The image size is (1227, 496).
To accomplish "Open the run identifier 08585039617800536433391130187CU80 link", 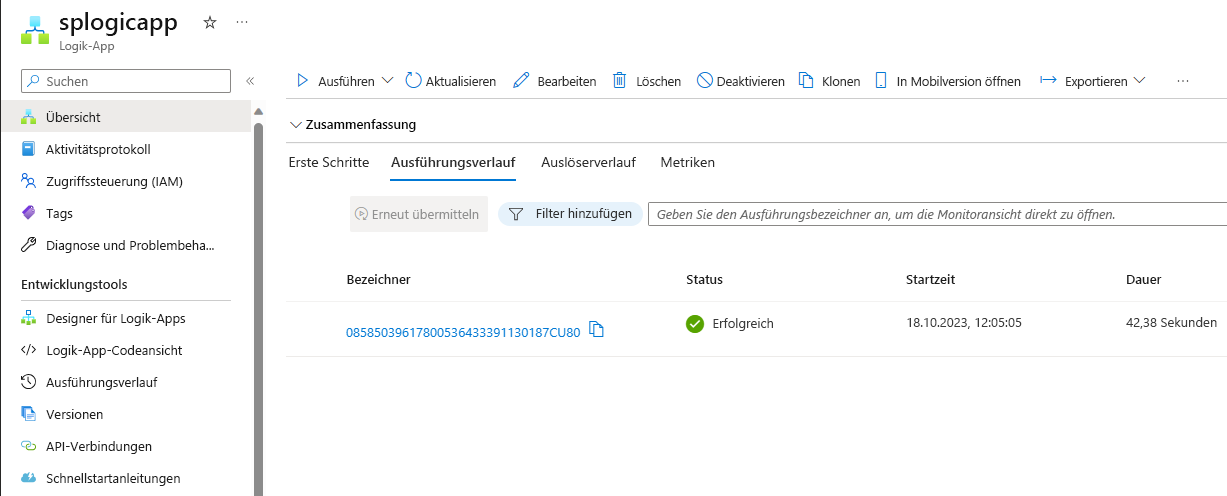I will click(463, 333).
